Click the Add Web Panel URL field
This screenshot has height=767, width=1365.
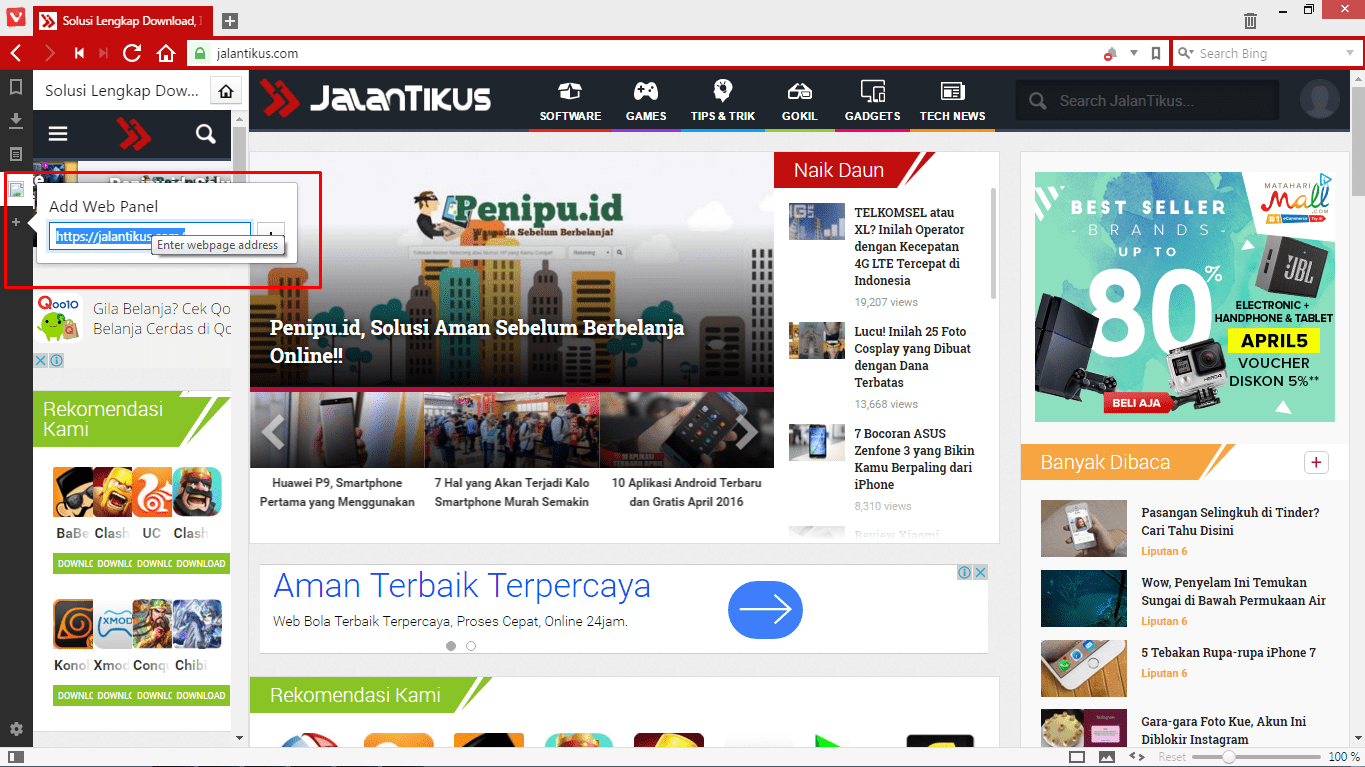point(150,236)
